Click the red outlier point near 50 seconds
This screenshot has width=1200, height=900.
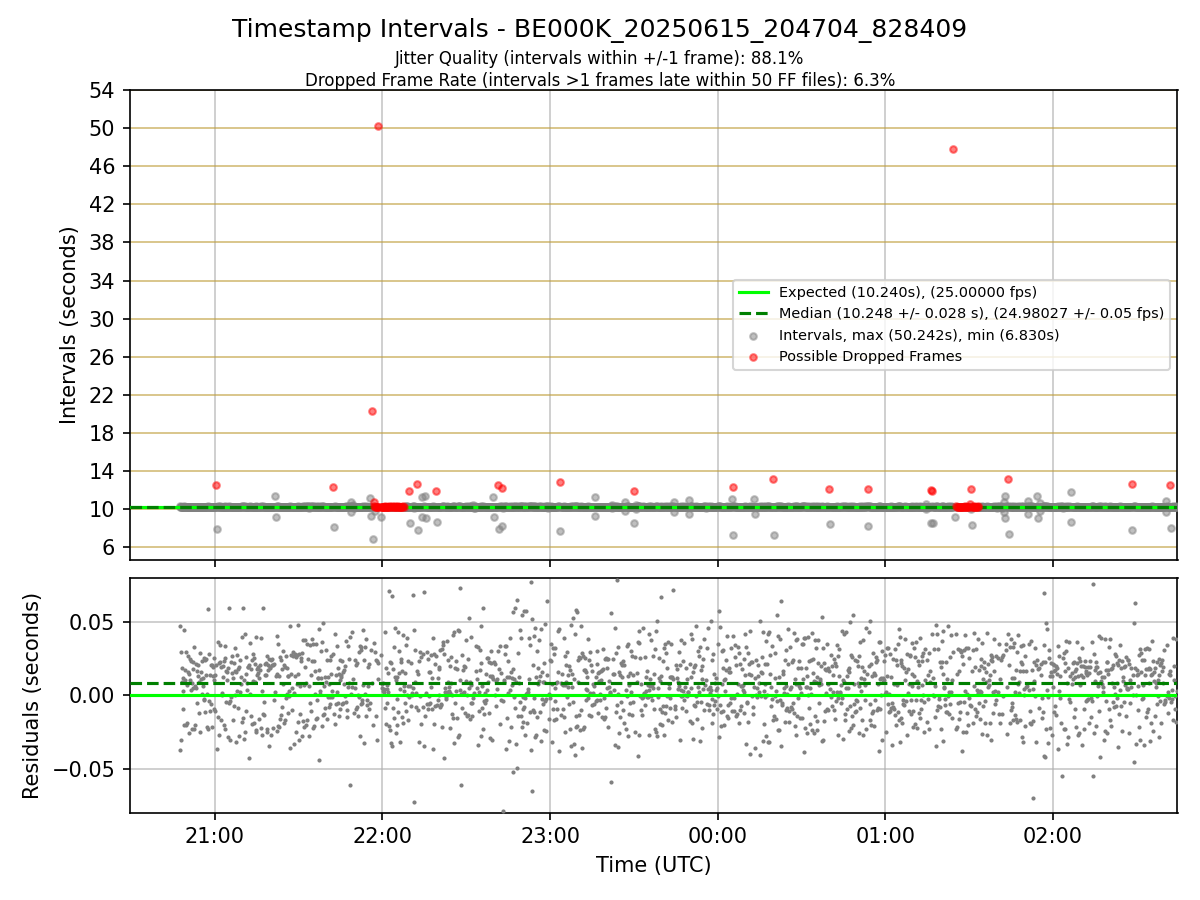[x=378, y=126]
